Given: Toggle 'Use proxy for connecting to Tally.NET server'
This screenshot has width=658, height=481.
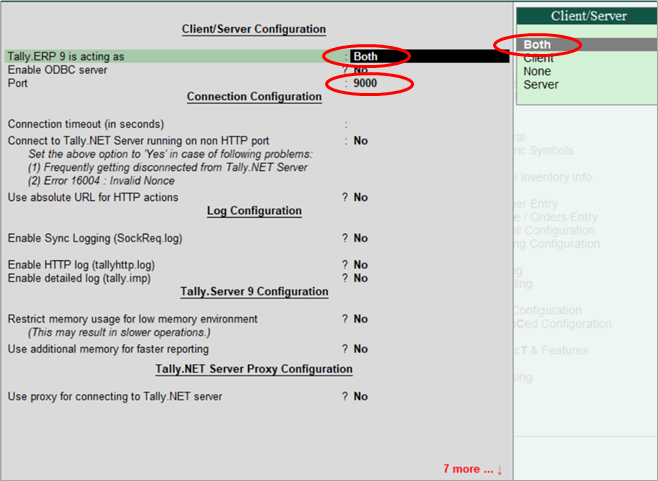Looking at the screenshot, I should click(360, 396).
